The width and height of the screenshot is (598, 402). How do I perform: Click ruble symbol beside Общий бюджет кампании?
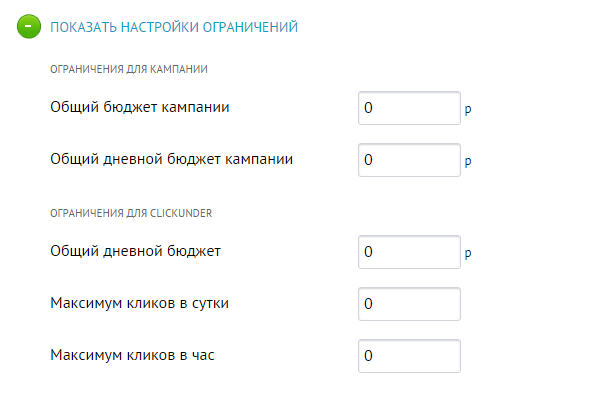468,109
